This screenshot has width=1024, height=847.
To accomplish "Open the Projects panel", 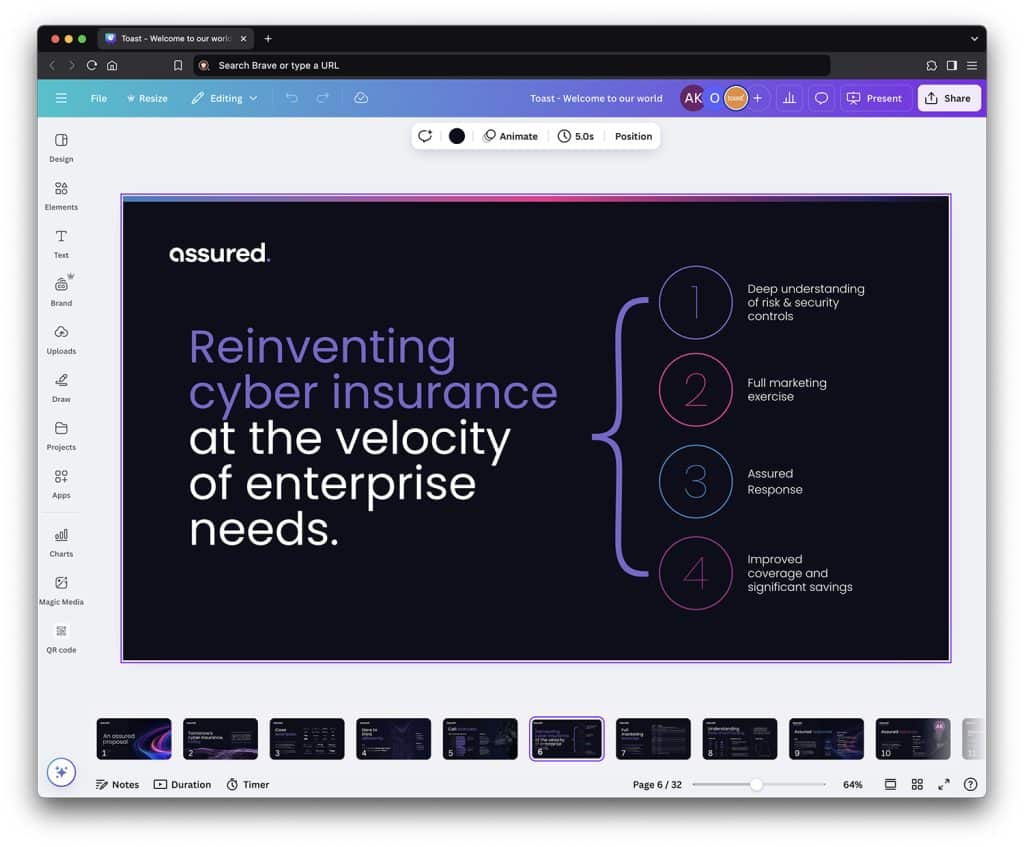I will [61, 436].
